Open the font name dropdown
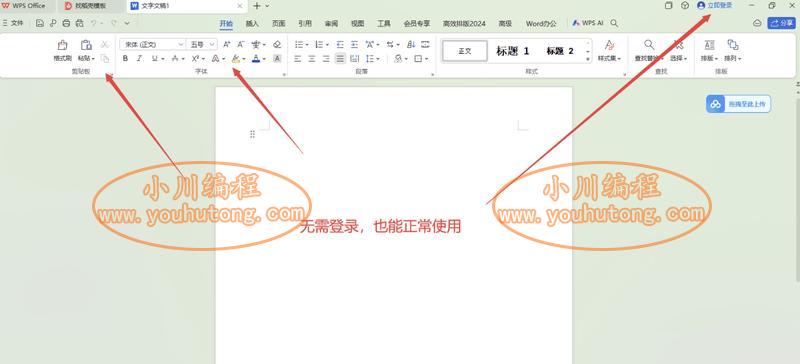Screen dimensions: 800x364 pos(152,44)
